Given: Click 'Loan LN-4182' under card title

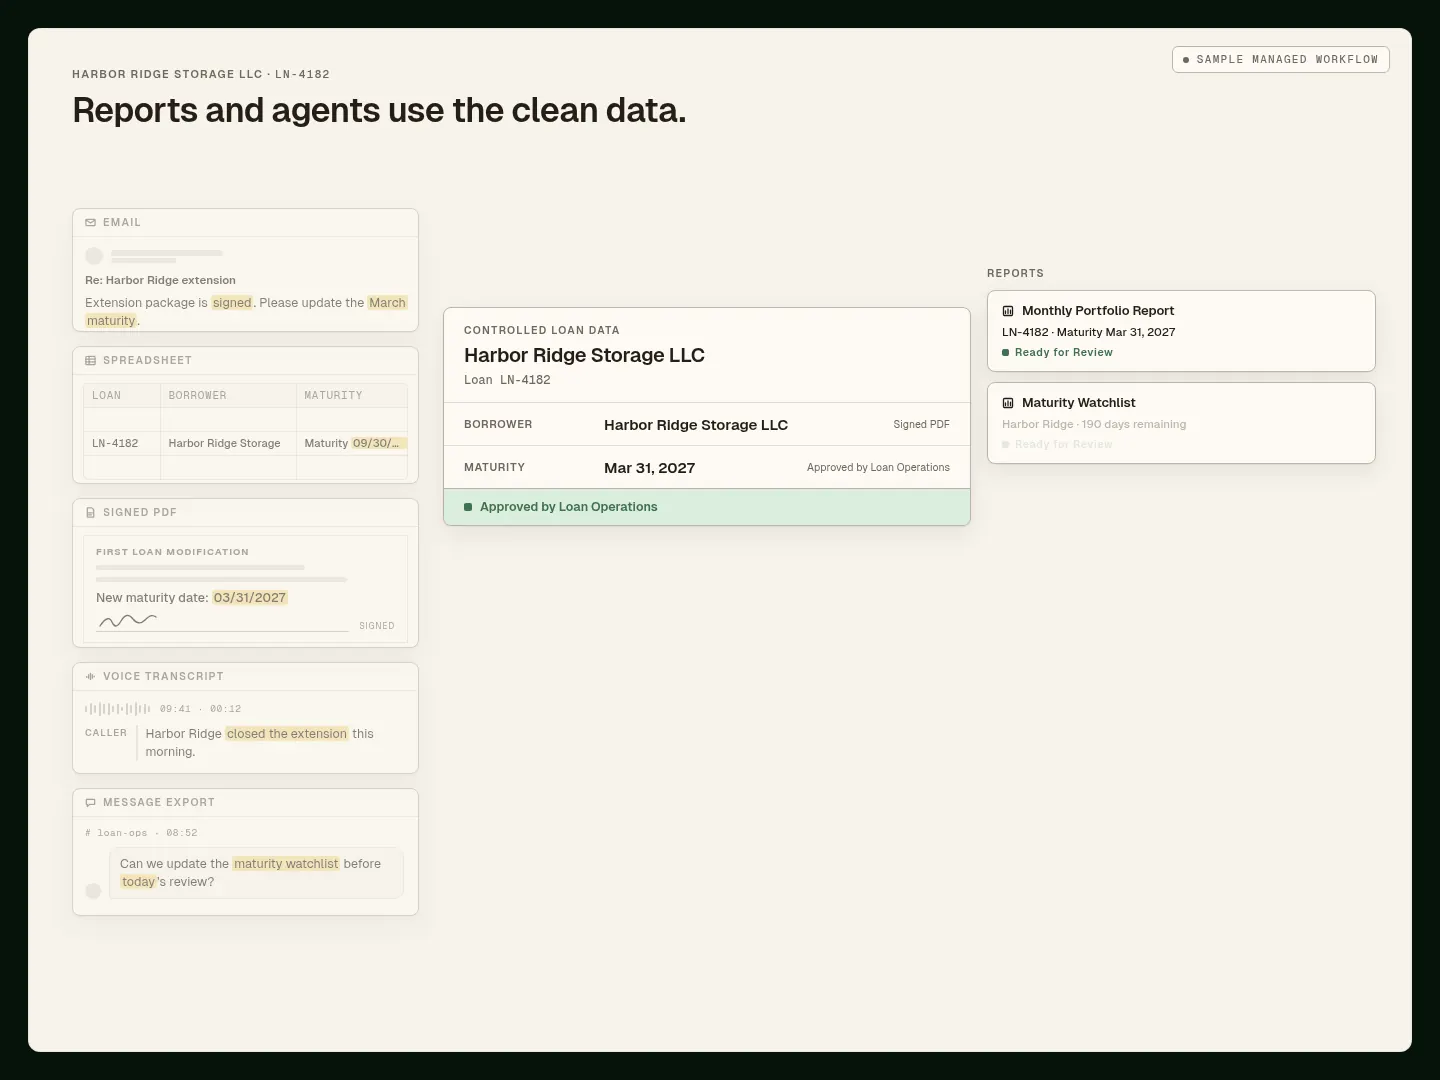Looking at the screenshot, I should click(x=507, y=380).
